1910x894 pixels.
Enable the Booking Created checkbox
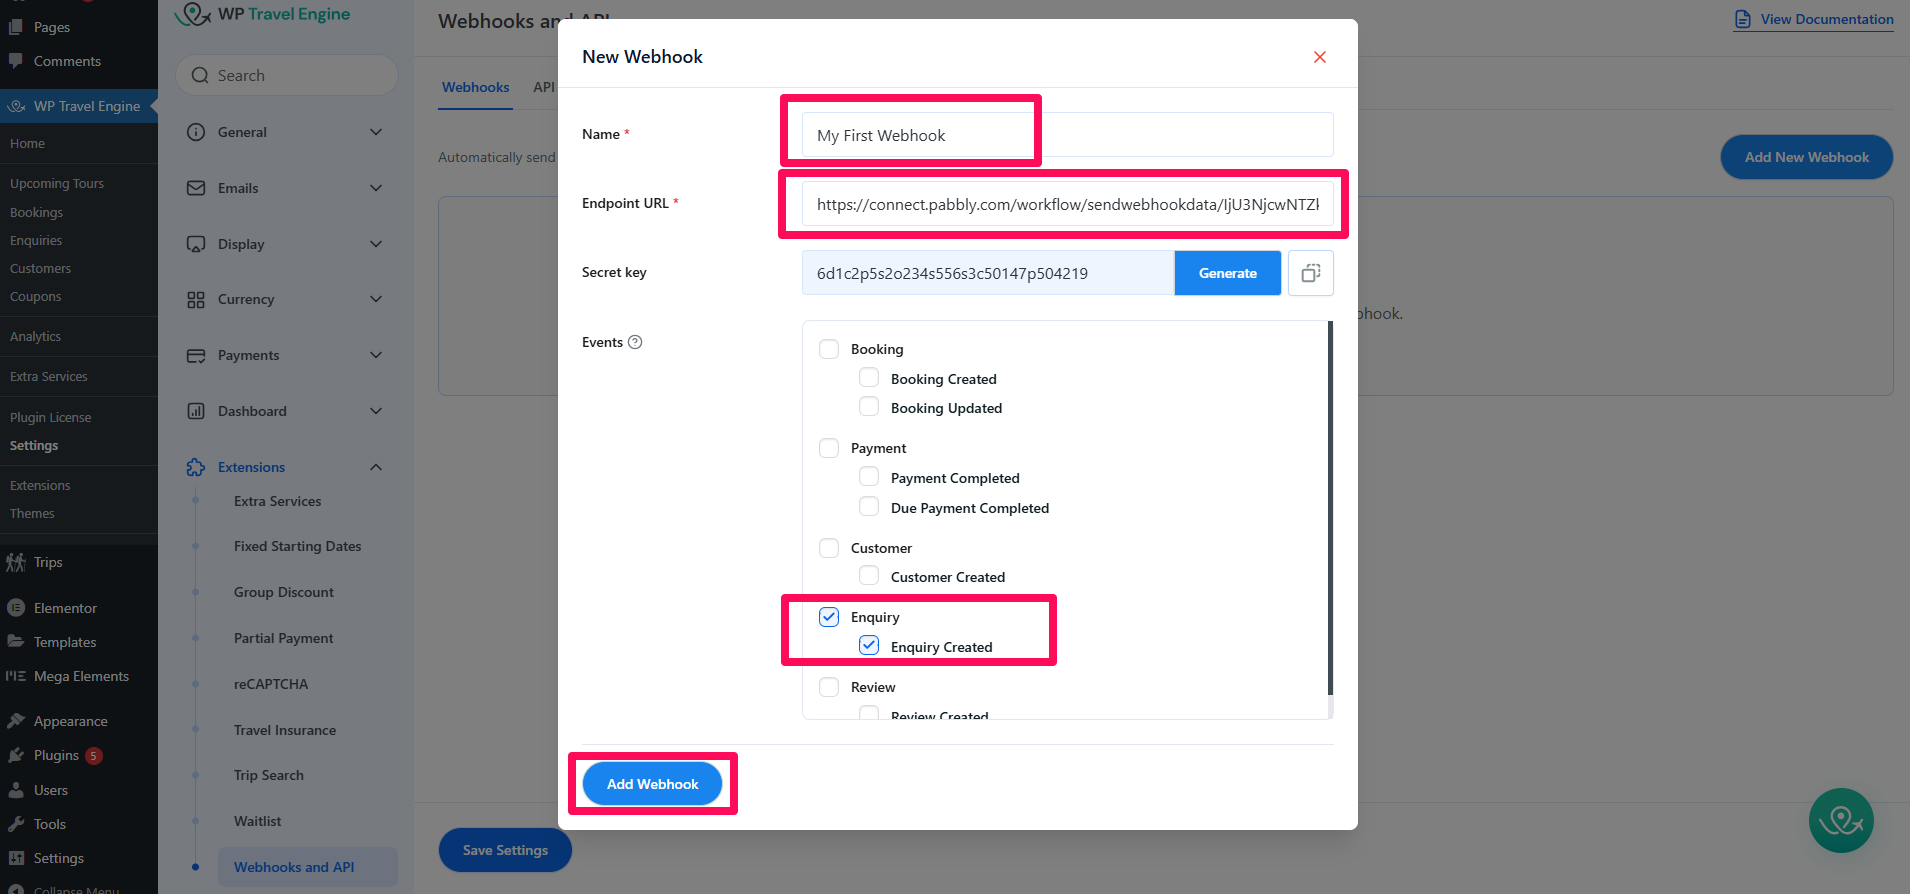(869, 378)
